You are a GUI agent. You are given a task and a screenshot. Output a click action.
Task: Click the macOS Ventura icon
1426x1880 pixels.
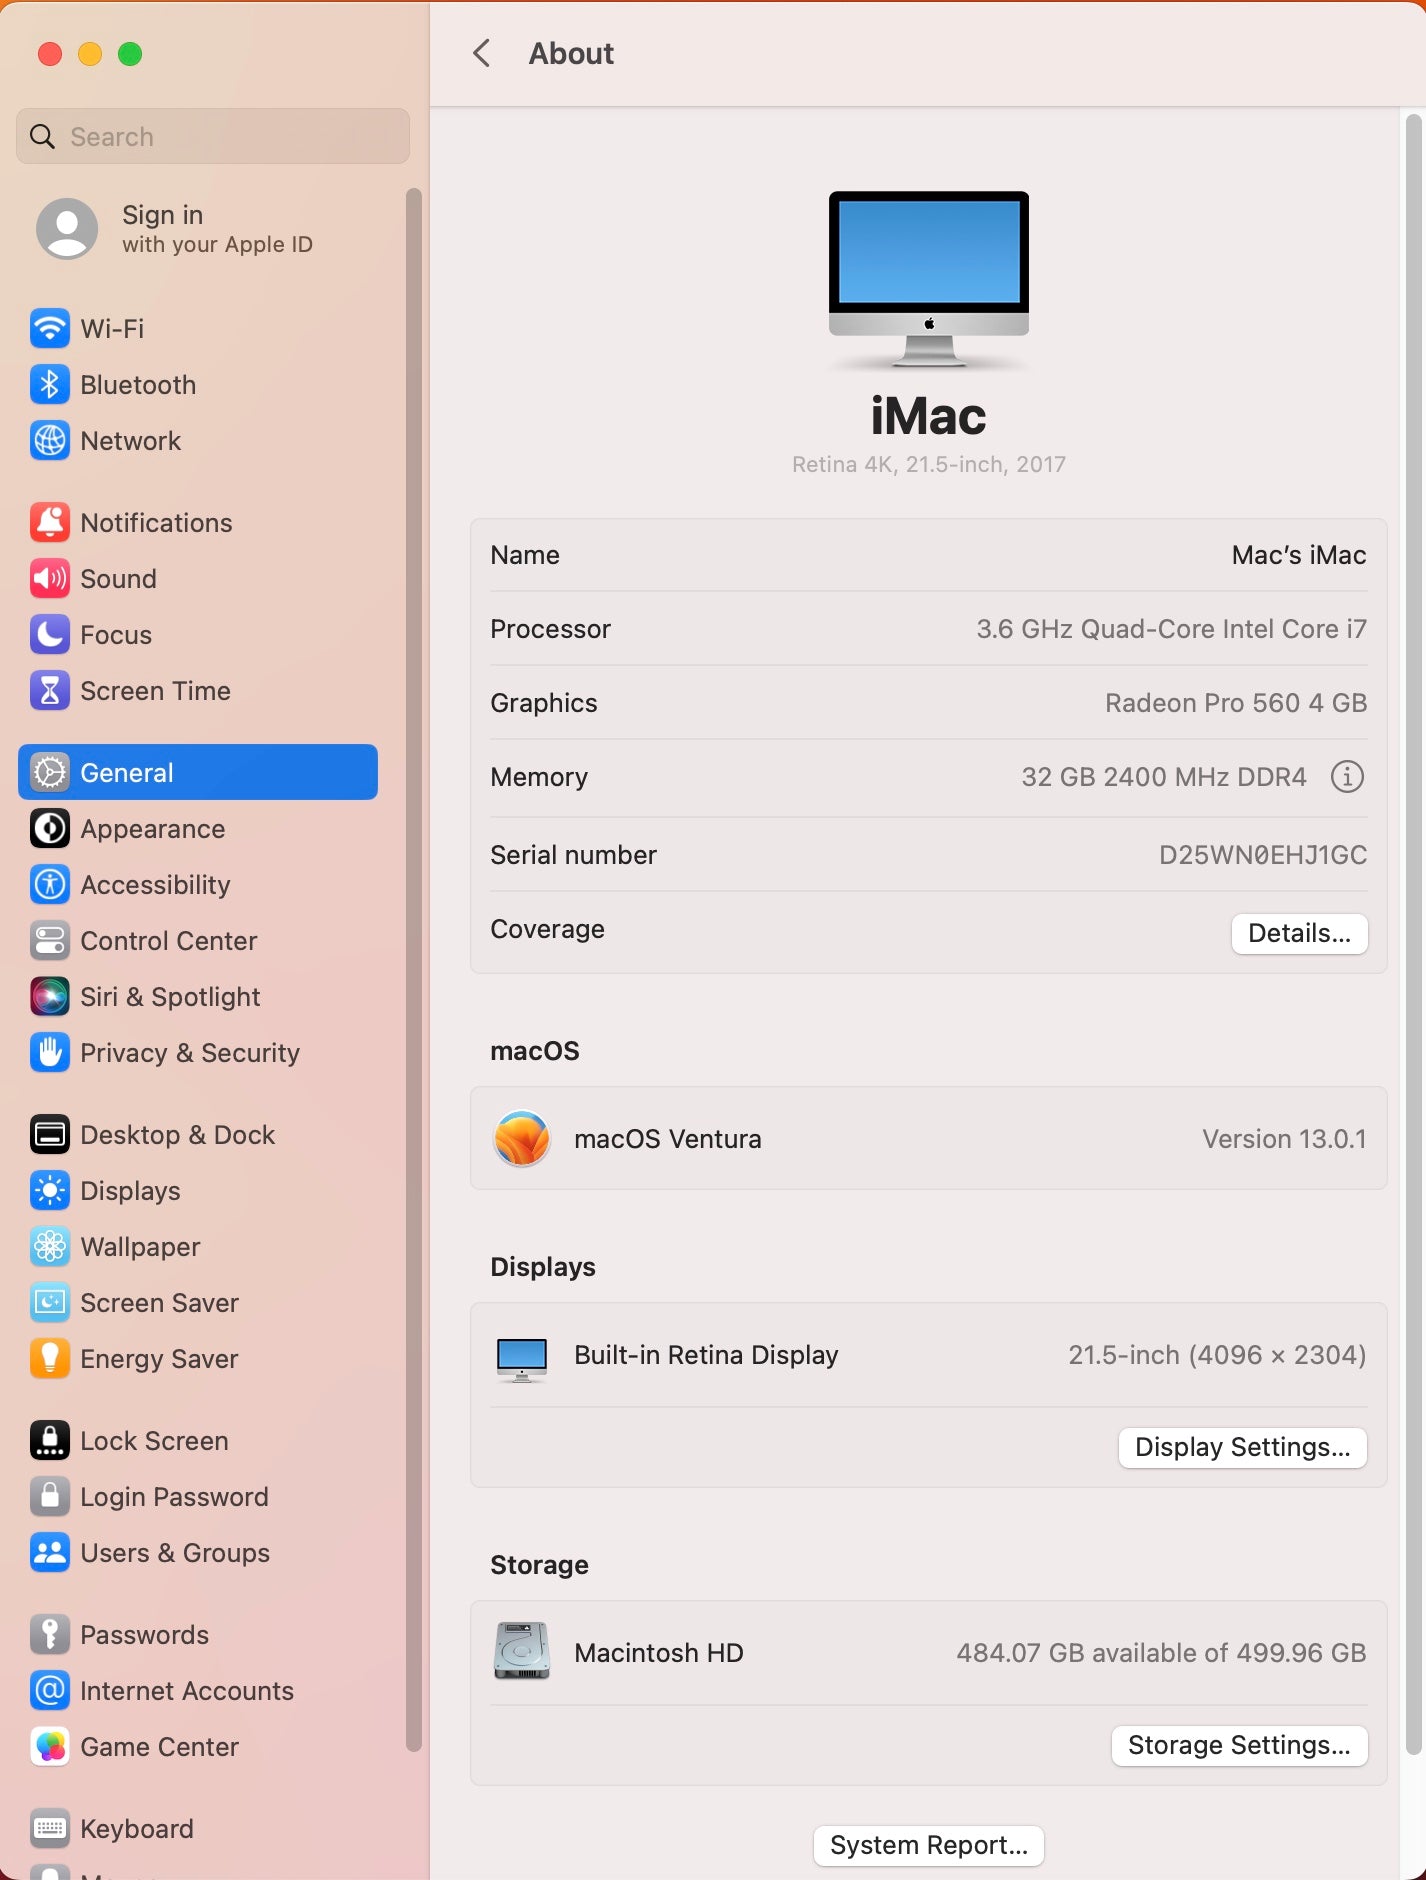point(522,1138)
